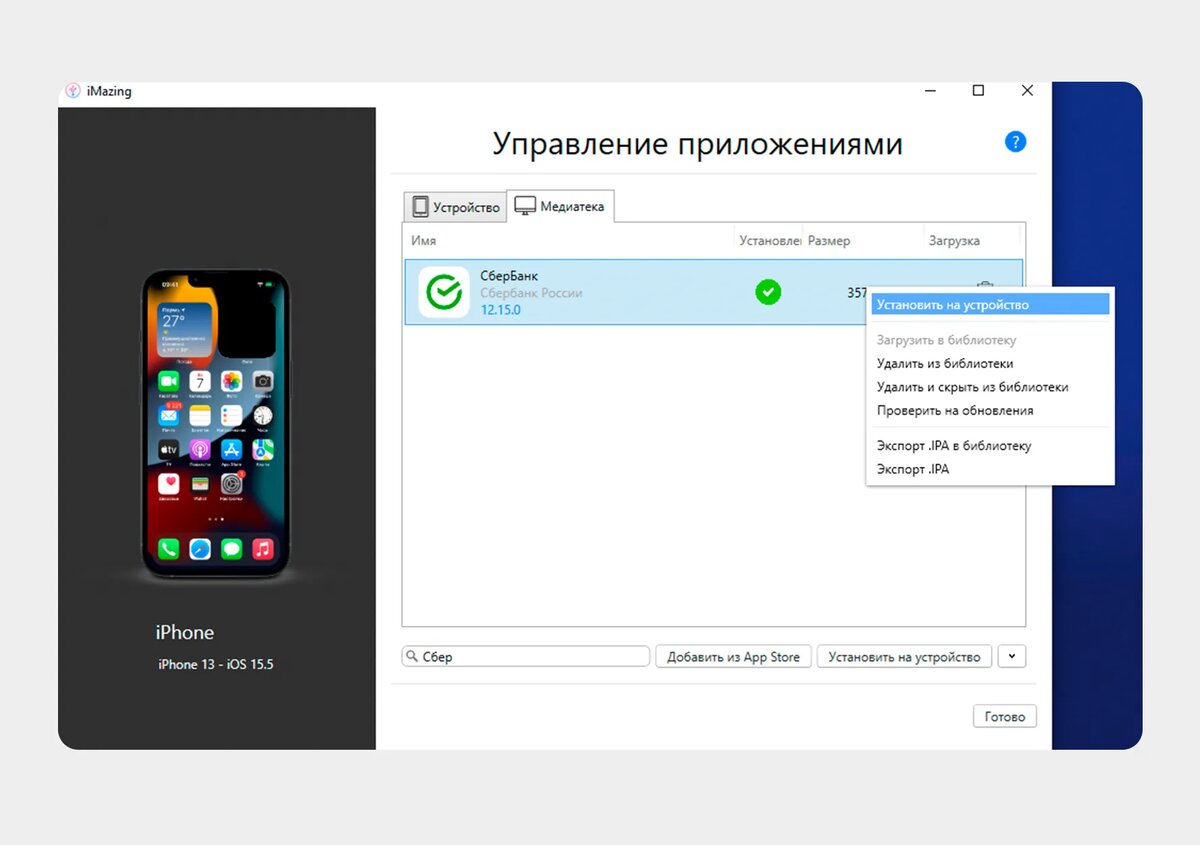Click the Готово button

click(1005, 717)
